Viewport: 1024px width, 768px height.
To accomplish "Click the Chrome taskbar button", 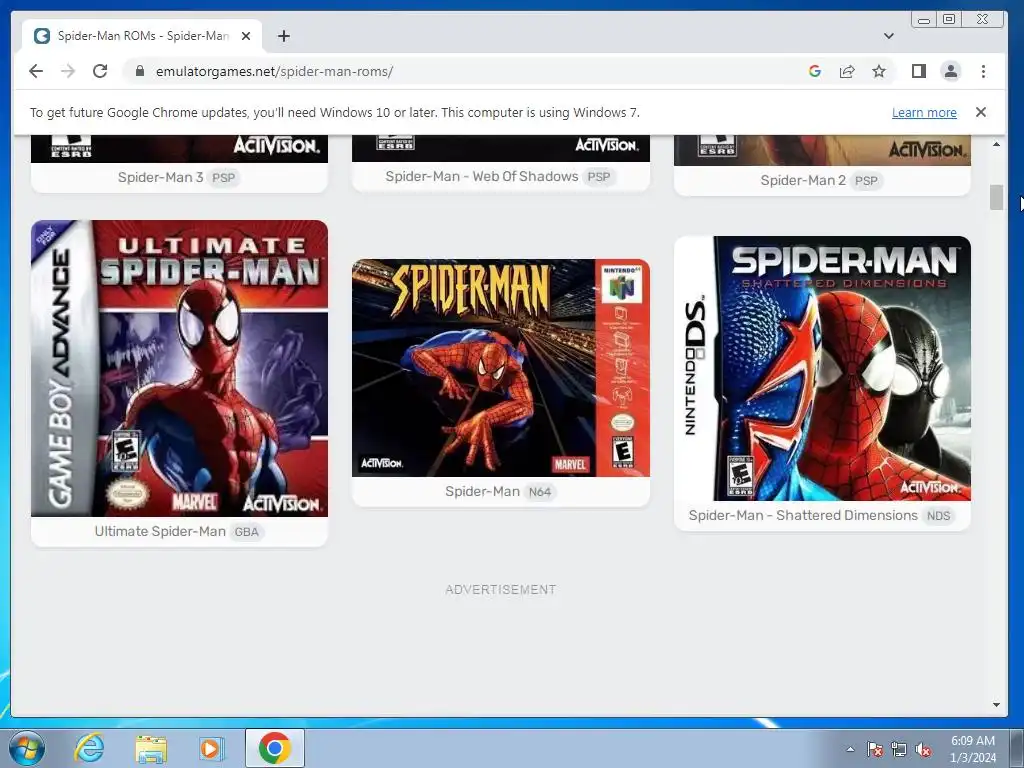I will (275, 748).
